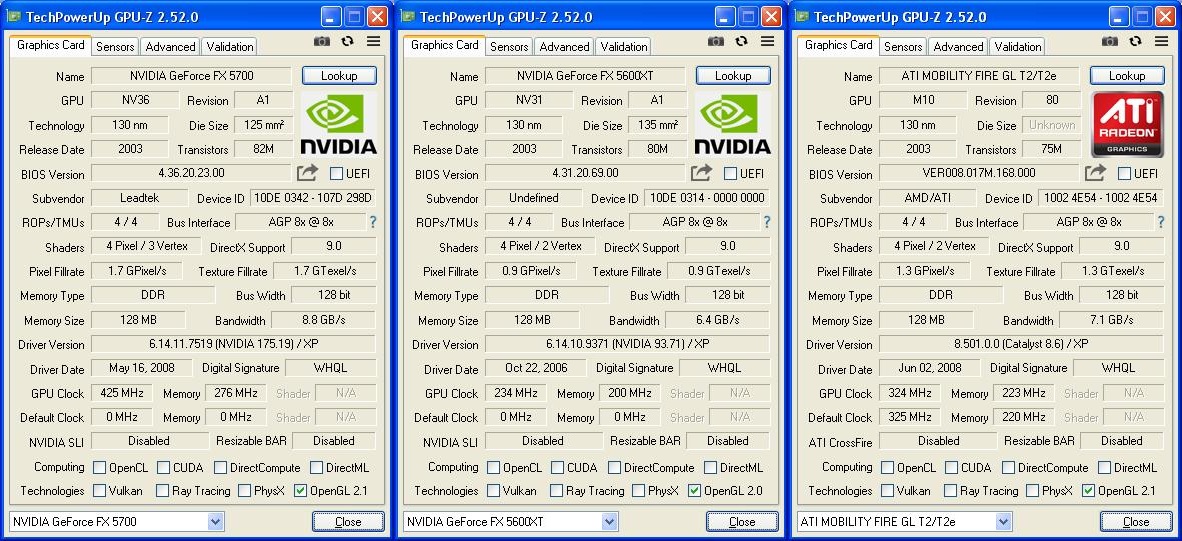Switch to Validation tab in FIRE GL window

pyautogui.click(x=1018, y=46)
